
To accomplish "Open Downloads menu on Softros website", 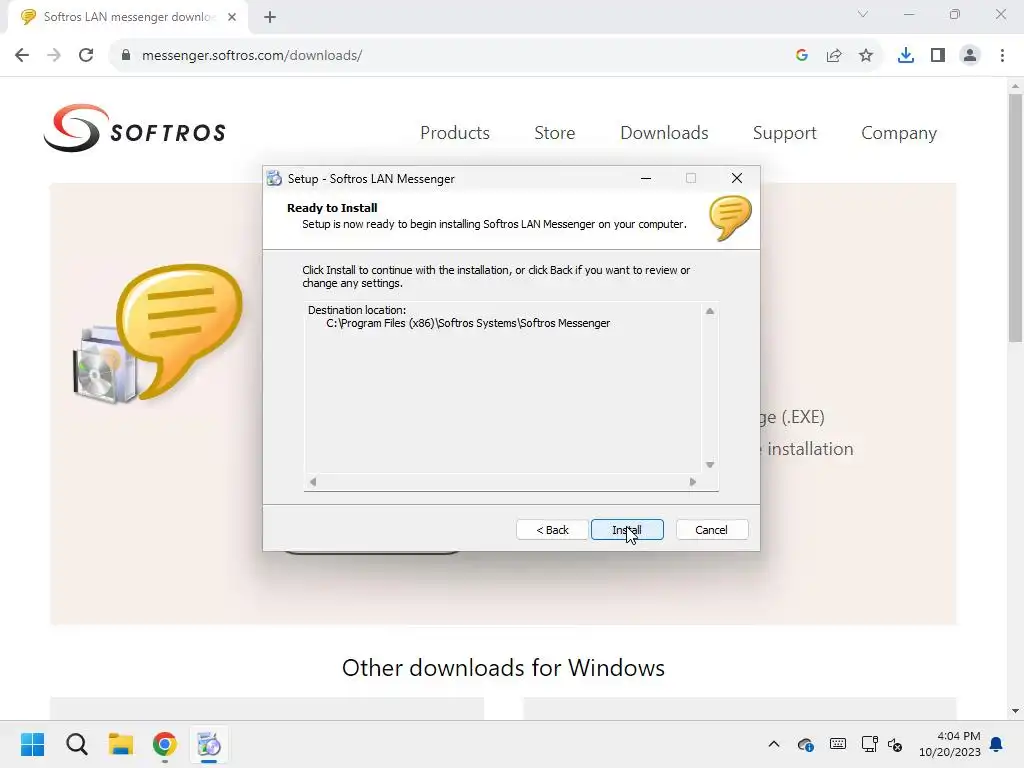I will coord(664,133).
